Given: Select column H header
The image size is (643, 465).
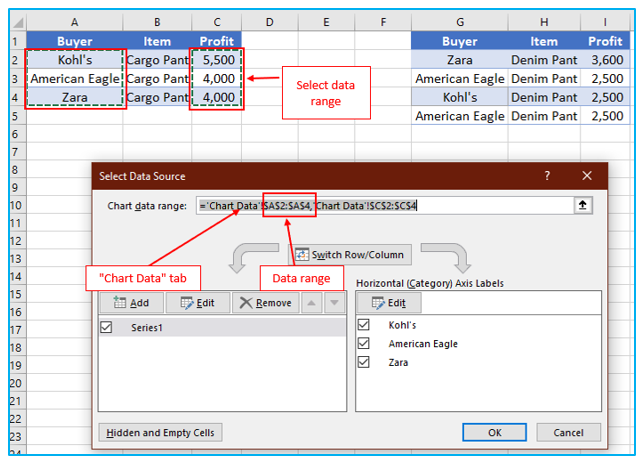Looking at the screenshot, I should click(x=544, y=22).
